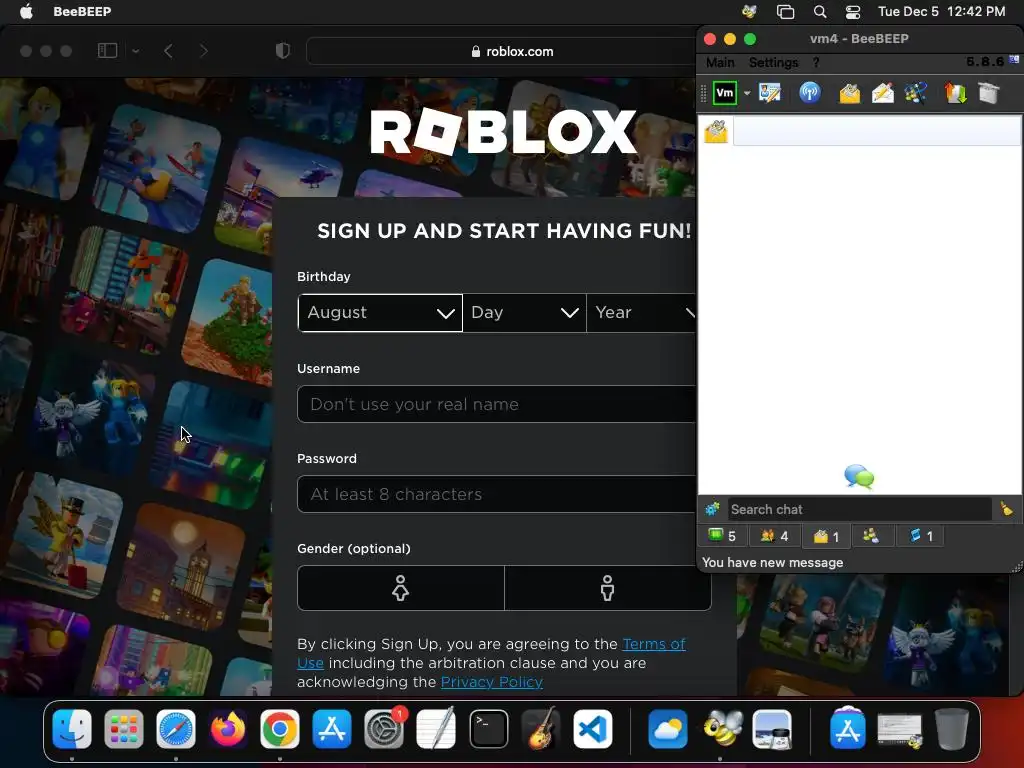Open Visual Studio Code from the Dock

[593, 729]
